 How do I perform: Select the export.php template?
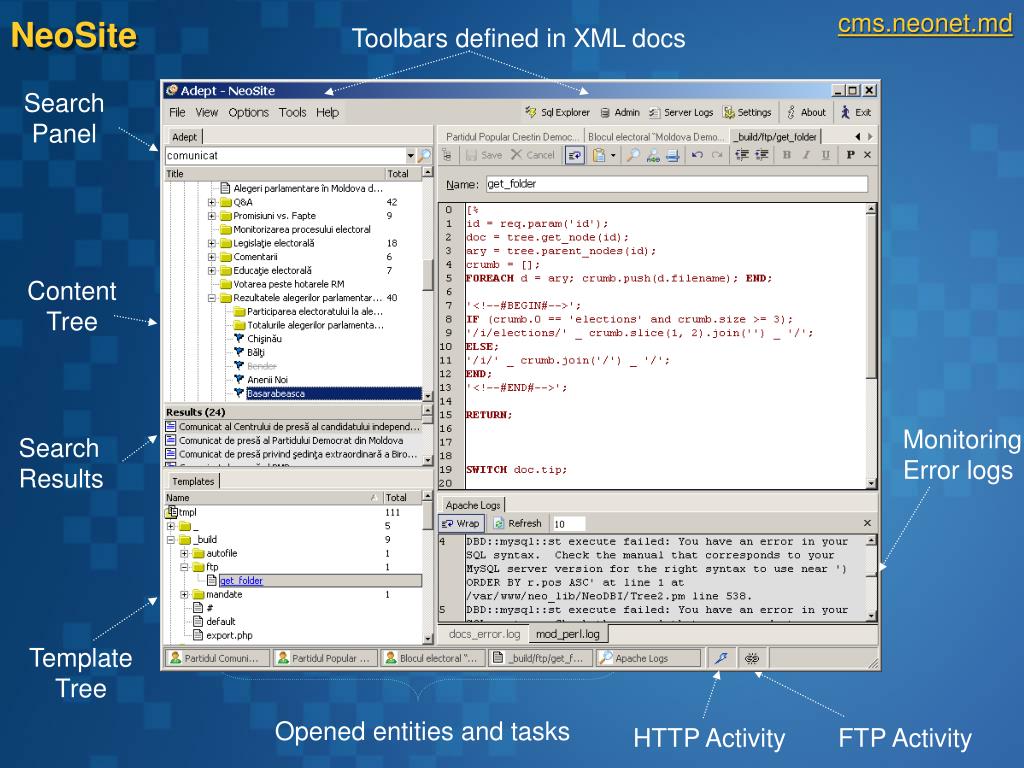[x=229, y=635]
